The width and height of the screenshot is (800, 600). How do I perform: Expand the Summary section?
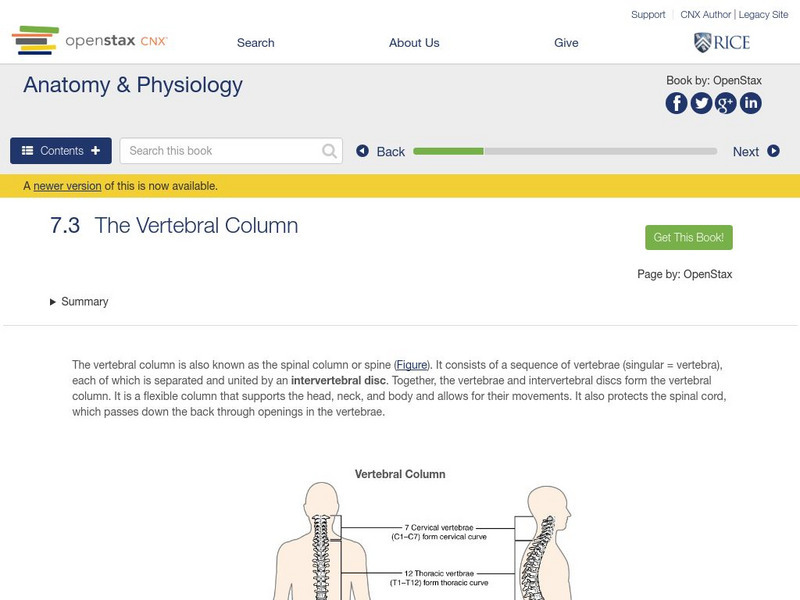point(79,302)
